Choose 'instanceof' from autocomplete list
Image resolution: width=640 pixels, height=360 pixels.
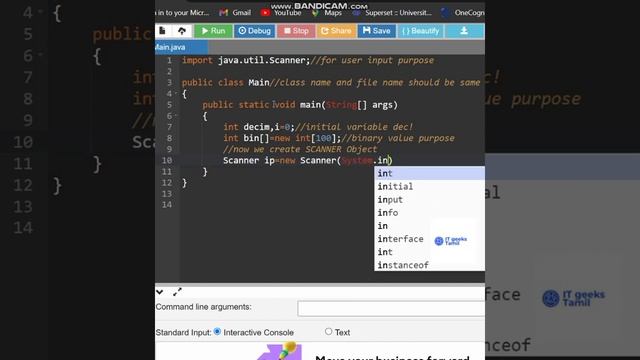(429, 265)
